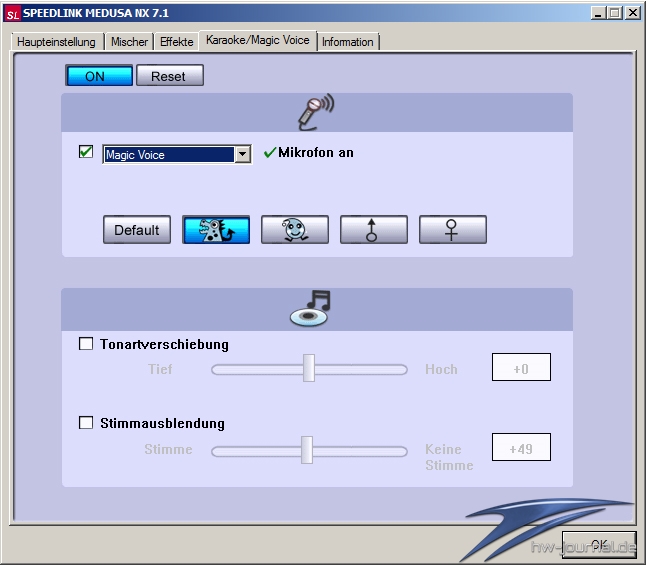This screenshot has width=647, height=566.
Task: Choose the male voice symbol preset
Action: pos(374,230)
